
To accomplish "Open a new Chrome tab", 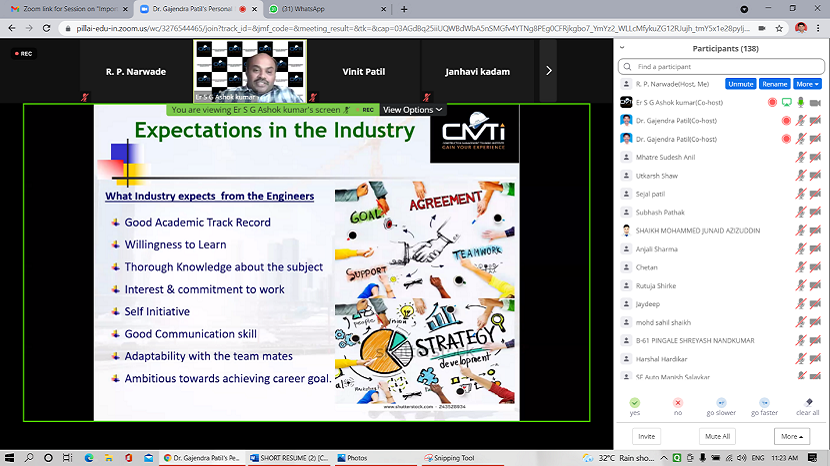I will [x=404, y=9].
